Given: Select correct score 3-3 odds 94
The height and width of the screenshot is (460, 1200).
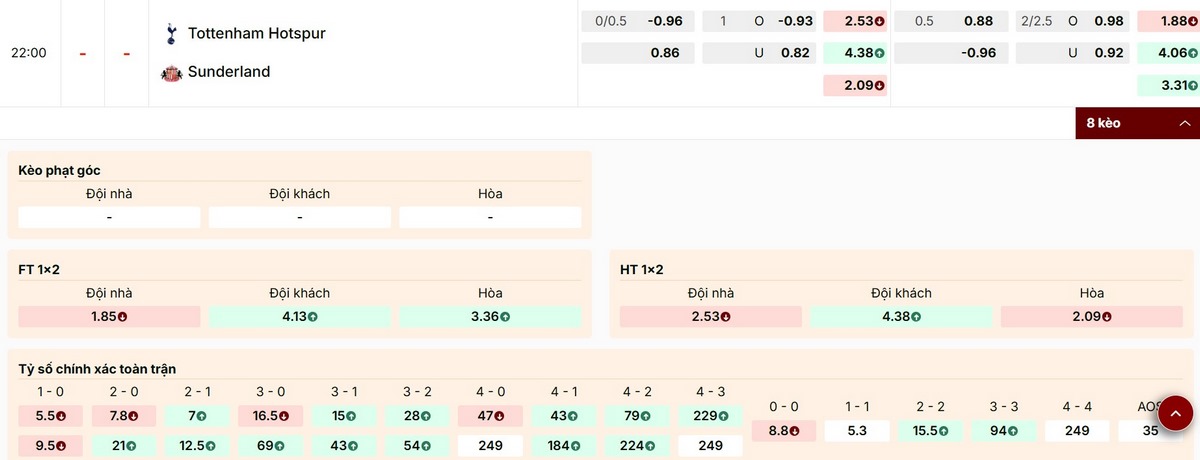Looking at the screenshot, I should pos(1005,431).
